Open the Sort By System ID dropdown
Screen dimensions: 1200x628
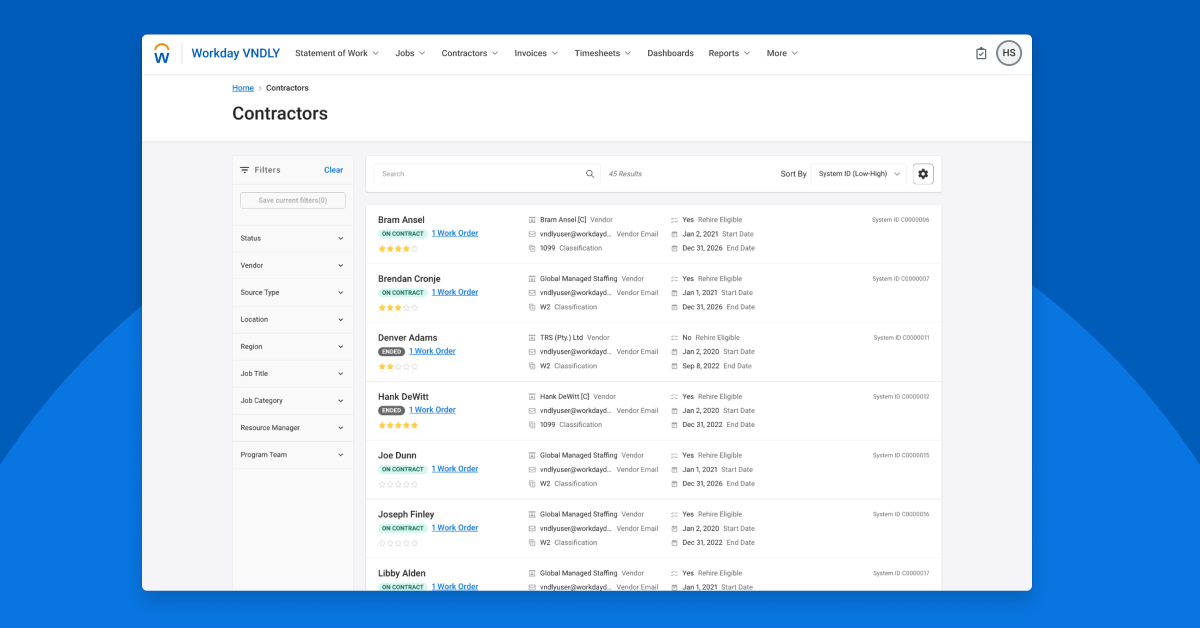pos(859,174)
